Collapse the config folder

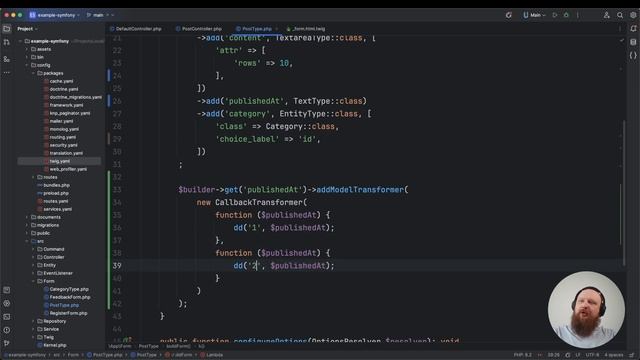pyautogui.click(x=27, y=65)
